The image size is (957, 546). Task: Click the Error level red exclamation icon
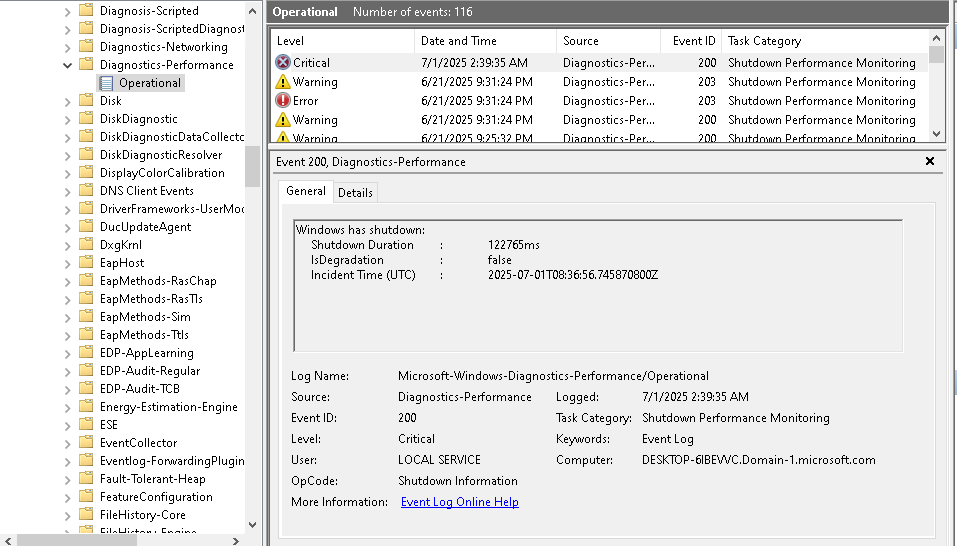(283, 101)
